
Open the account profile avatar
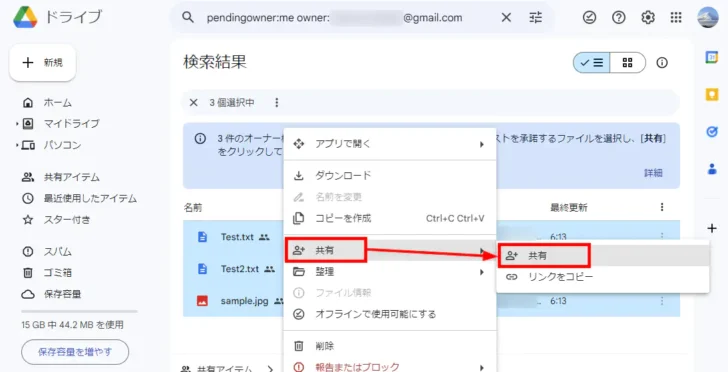pos(708,18)
